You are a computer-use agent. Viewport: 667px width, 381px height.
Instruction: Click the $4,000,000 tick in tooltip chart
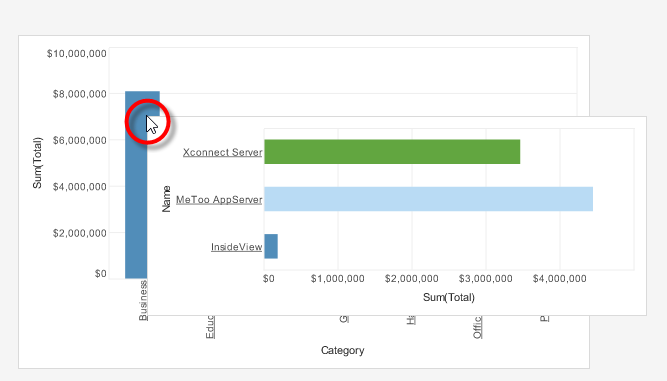[x=560, y=279]
